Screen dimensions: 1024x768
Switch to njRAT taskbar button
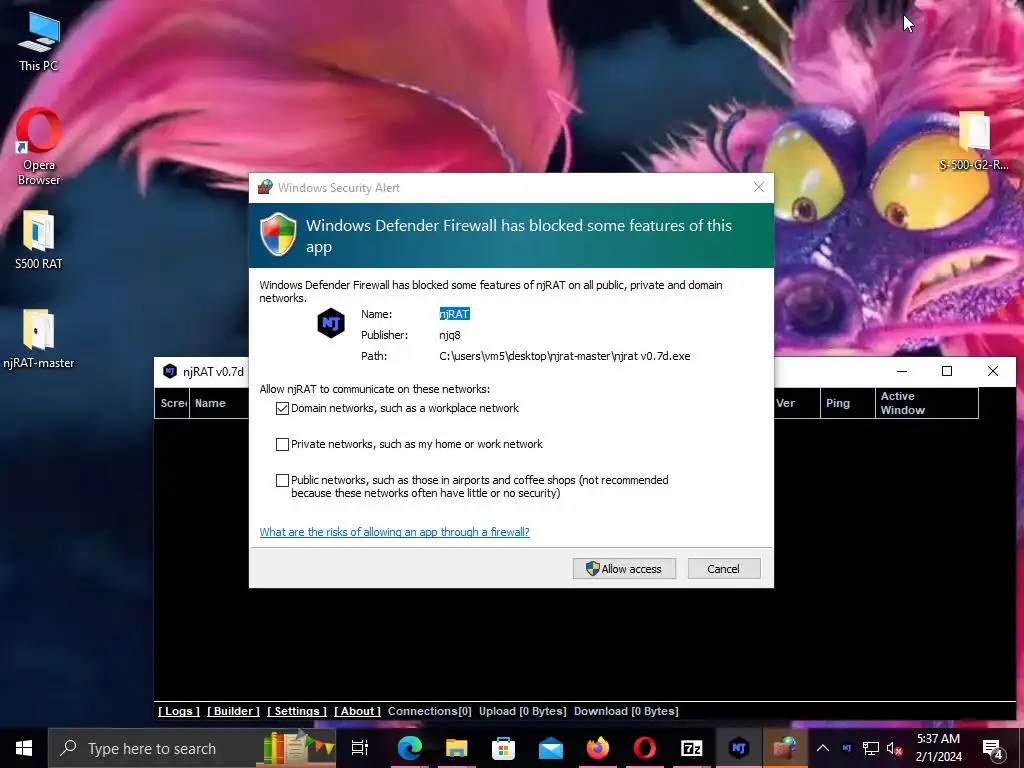coord(739,748)
